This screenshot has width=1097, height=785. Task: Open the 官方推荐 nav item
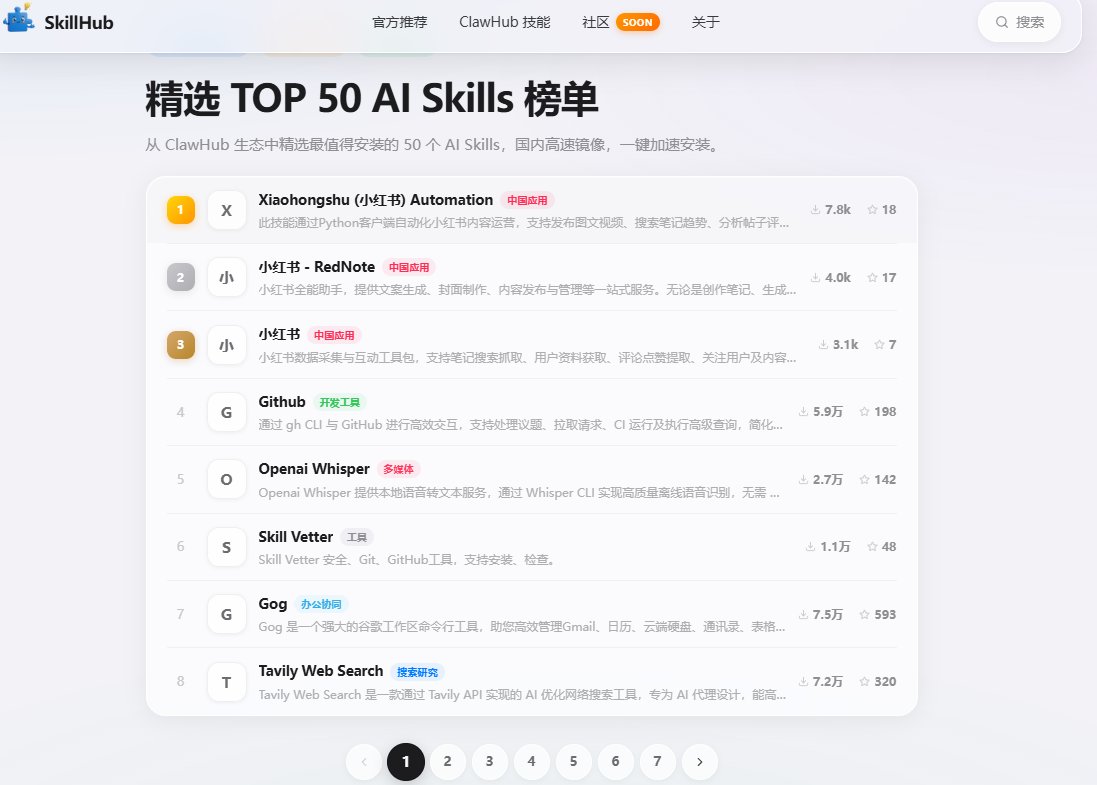399,22
